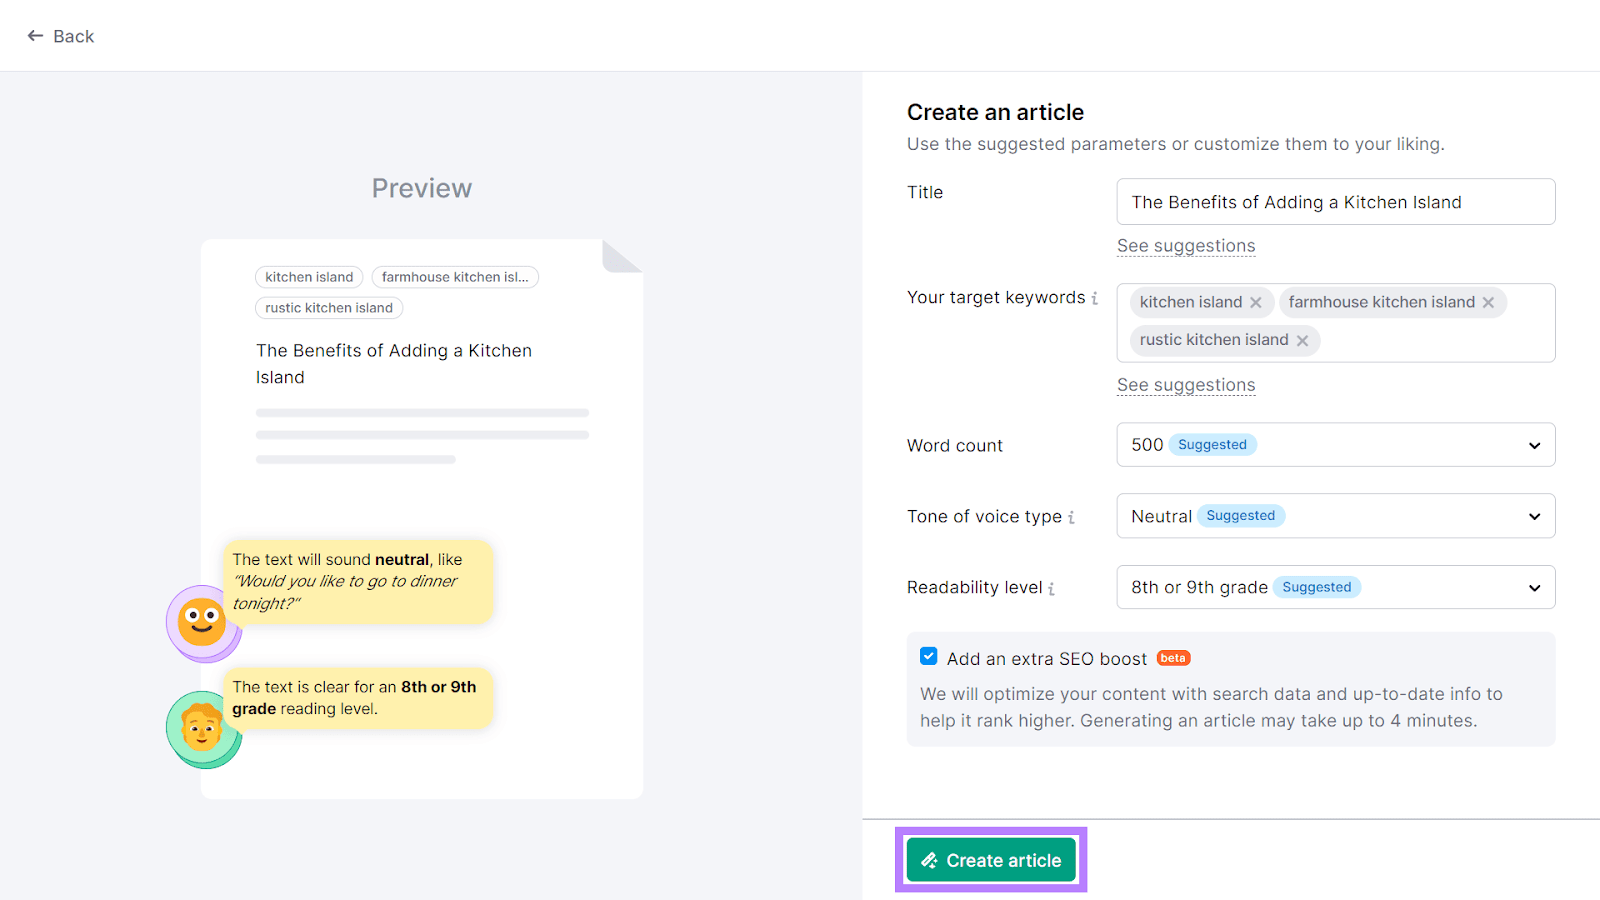Click the green reading level avatar
1600x900 pixels.
pyautogui.click(x=202, y=728)
